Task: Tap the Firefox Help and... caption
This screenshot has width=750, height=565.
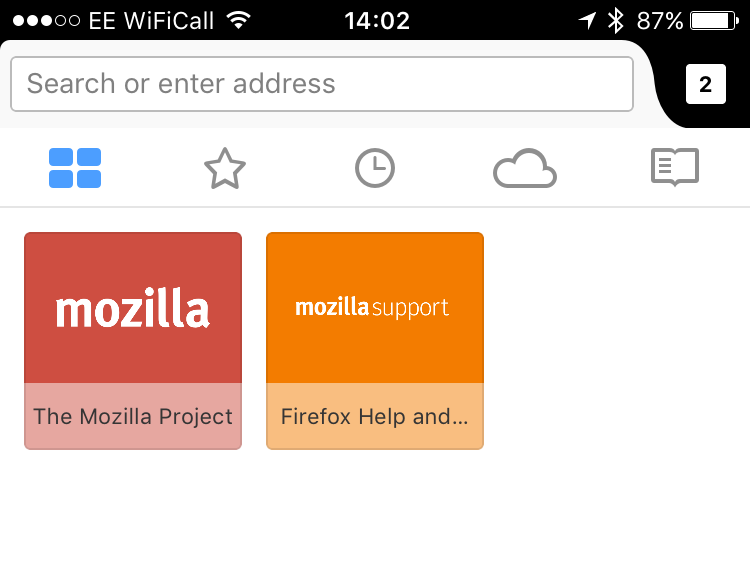Action: 375,416
